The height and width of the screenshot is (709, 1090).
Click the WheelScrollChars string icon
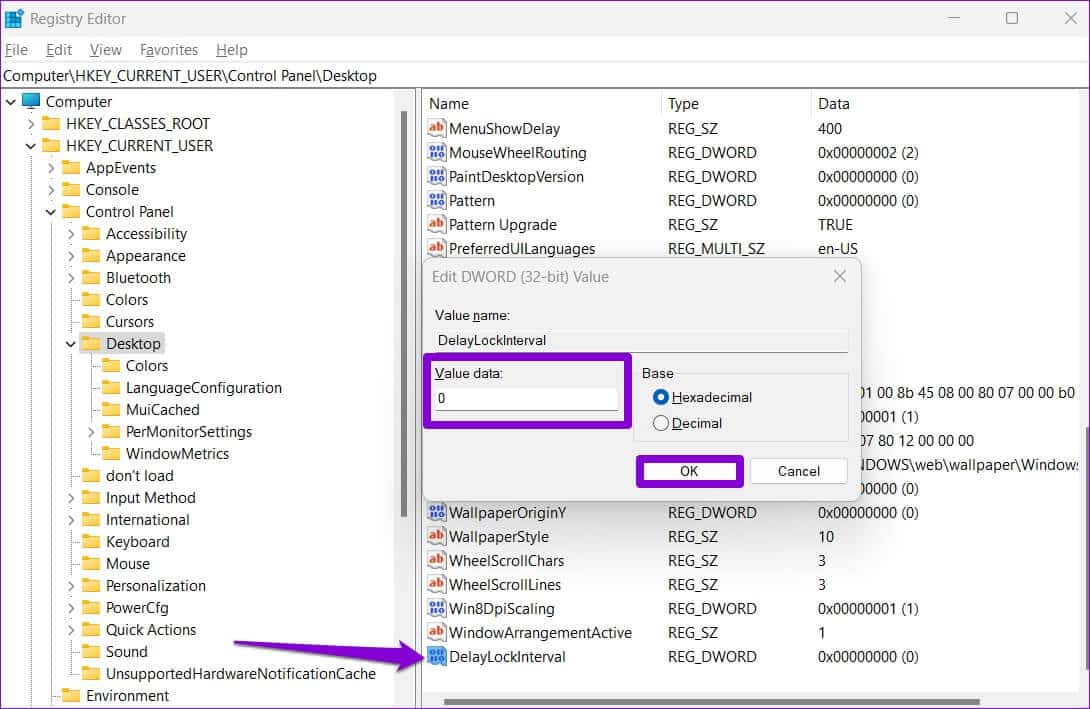pyautogui.click(x=437, y=560)
